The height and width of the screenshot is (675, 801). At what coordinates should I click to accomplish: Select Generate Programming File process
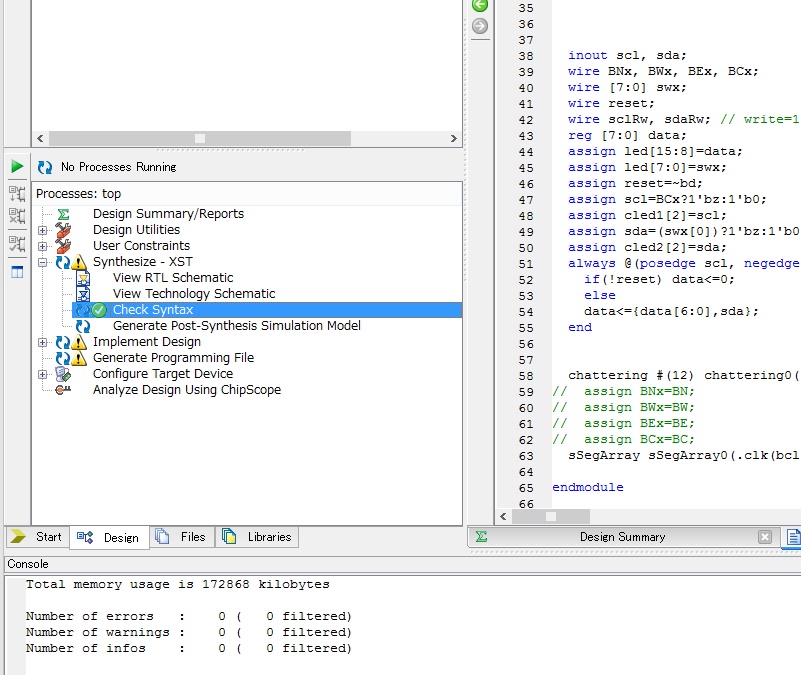tap(173, 358)
